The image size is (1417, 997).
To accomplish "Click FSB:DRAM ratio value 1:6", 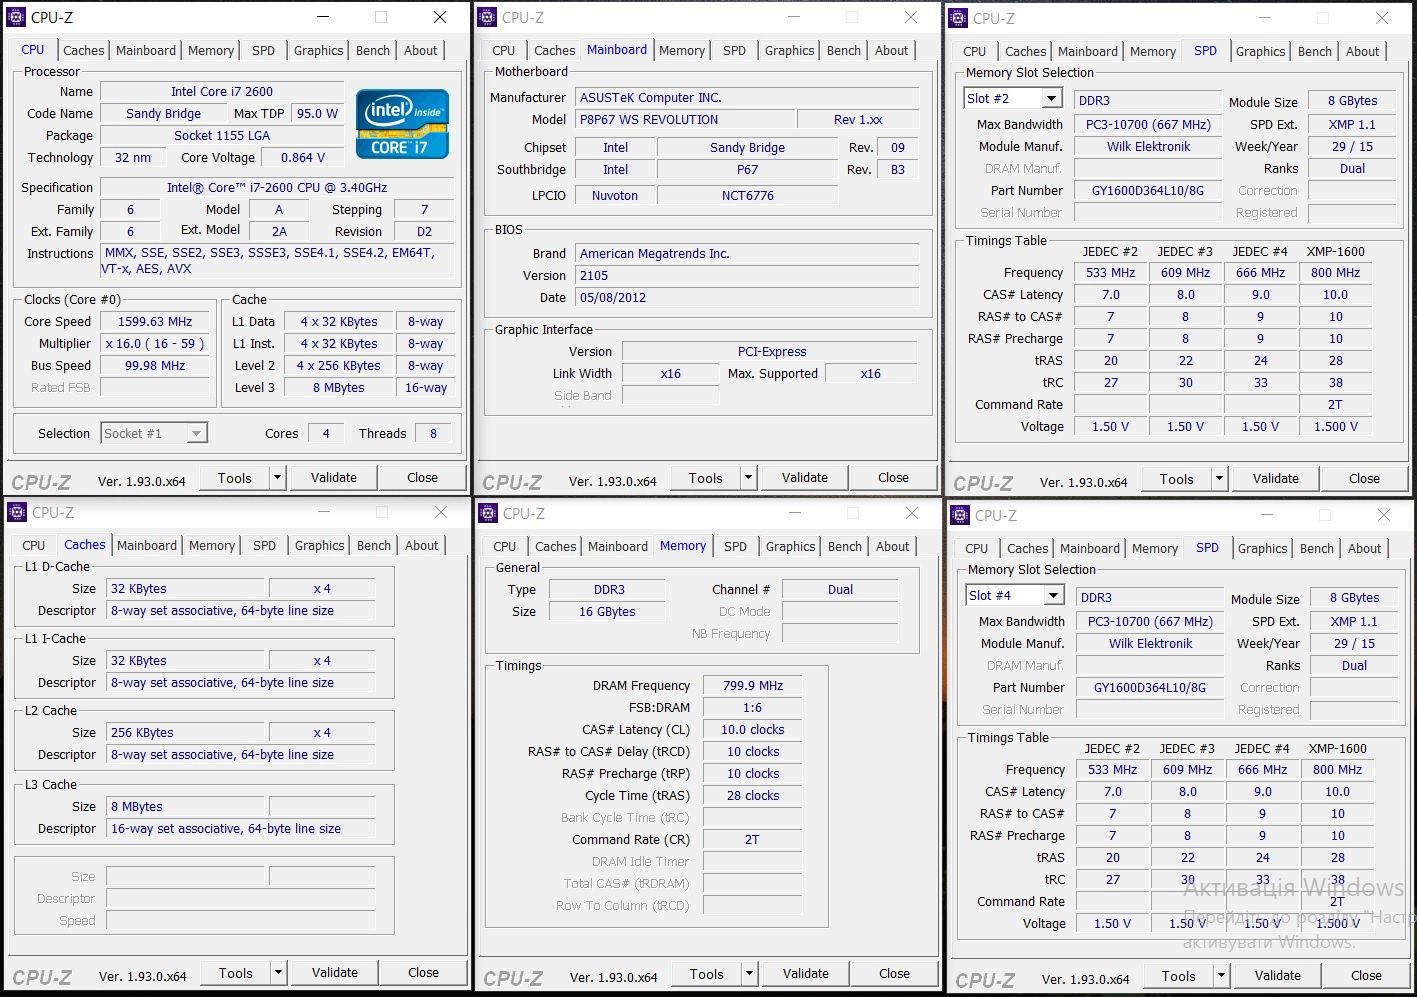I will click(753, 708).
